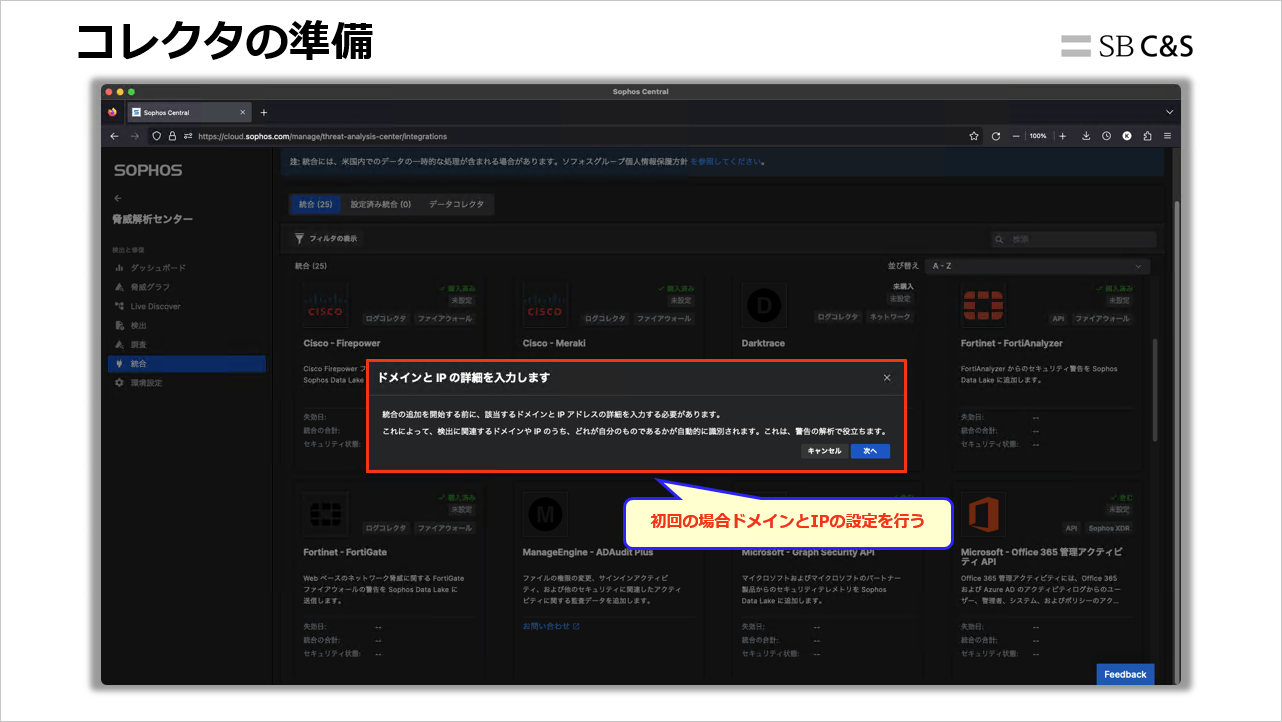The image size is (1282, 722).
Task: Click the Cisco - Meraki title
Action: pos(554,343)
